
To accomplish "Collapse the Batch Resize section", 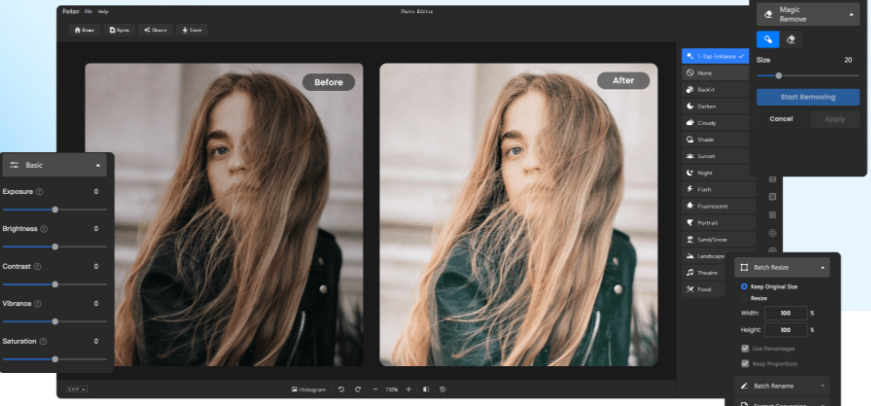I will [823, 269].
